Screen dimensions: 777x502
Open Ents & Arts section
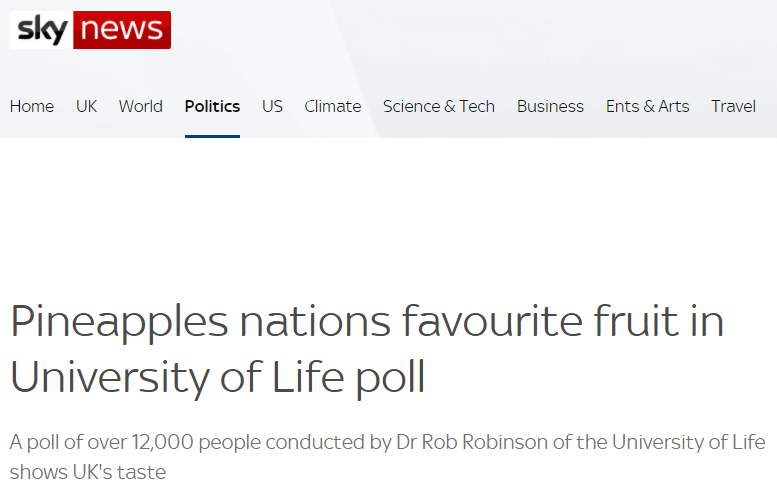coord(647,106)
